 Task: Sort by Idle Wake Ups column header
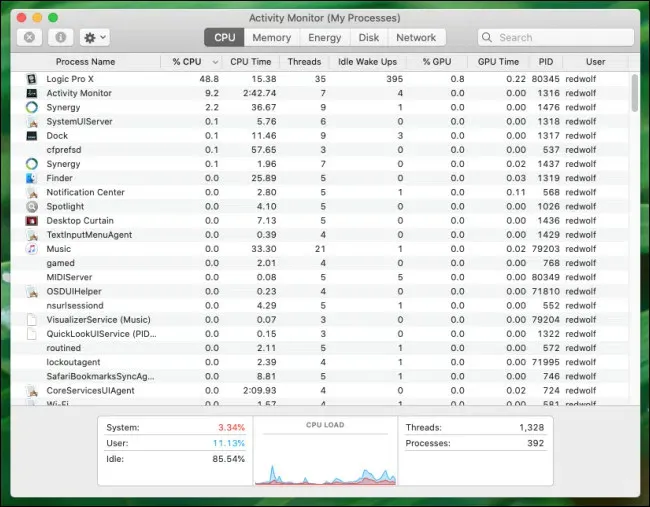(367, 62)
